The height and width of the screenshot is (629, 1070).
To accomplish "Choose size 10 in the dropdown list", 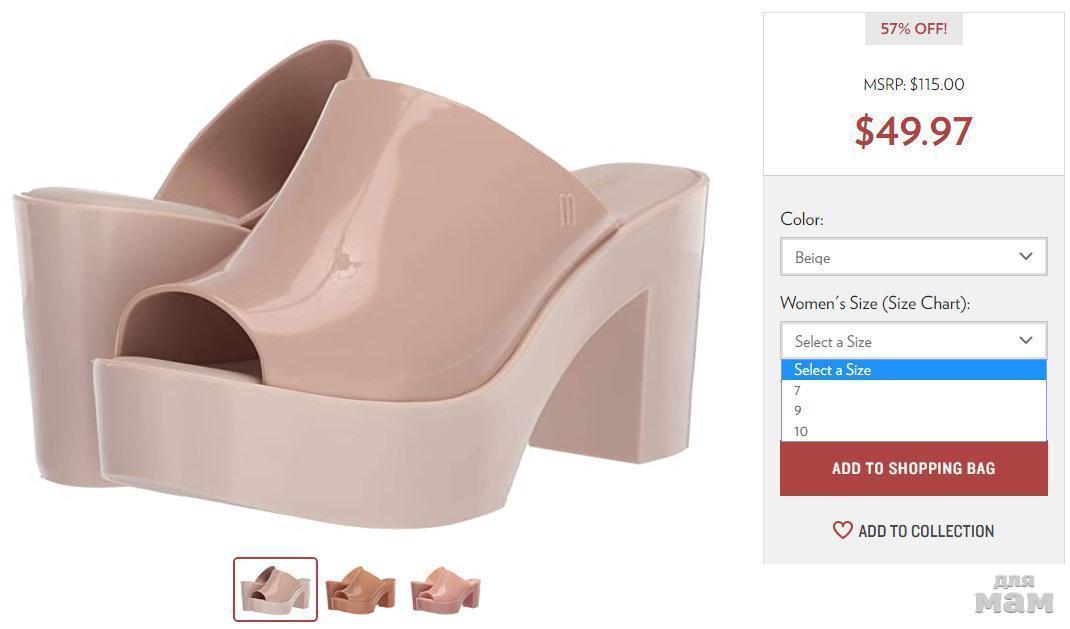I will click(801, 432).
